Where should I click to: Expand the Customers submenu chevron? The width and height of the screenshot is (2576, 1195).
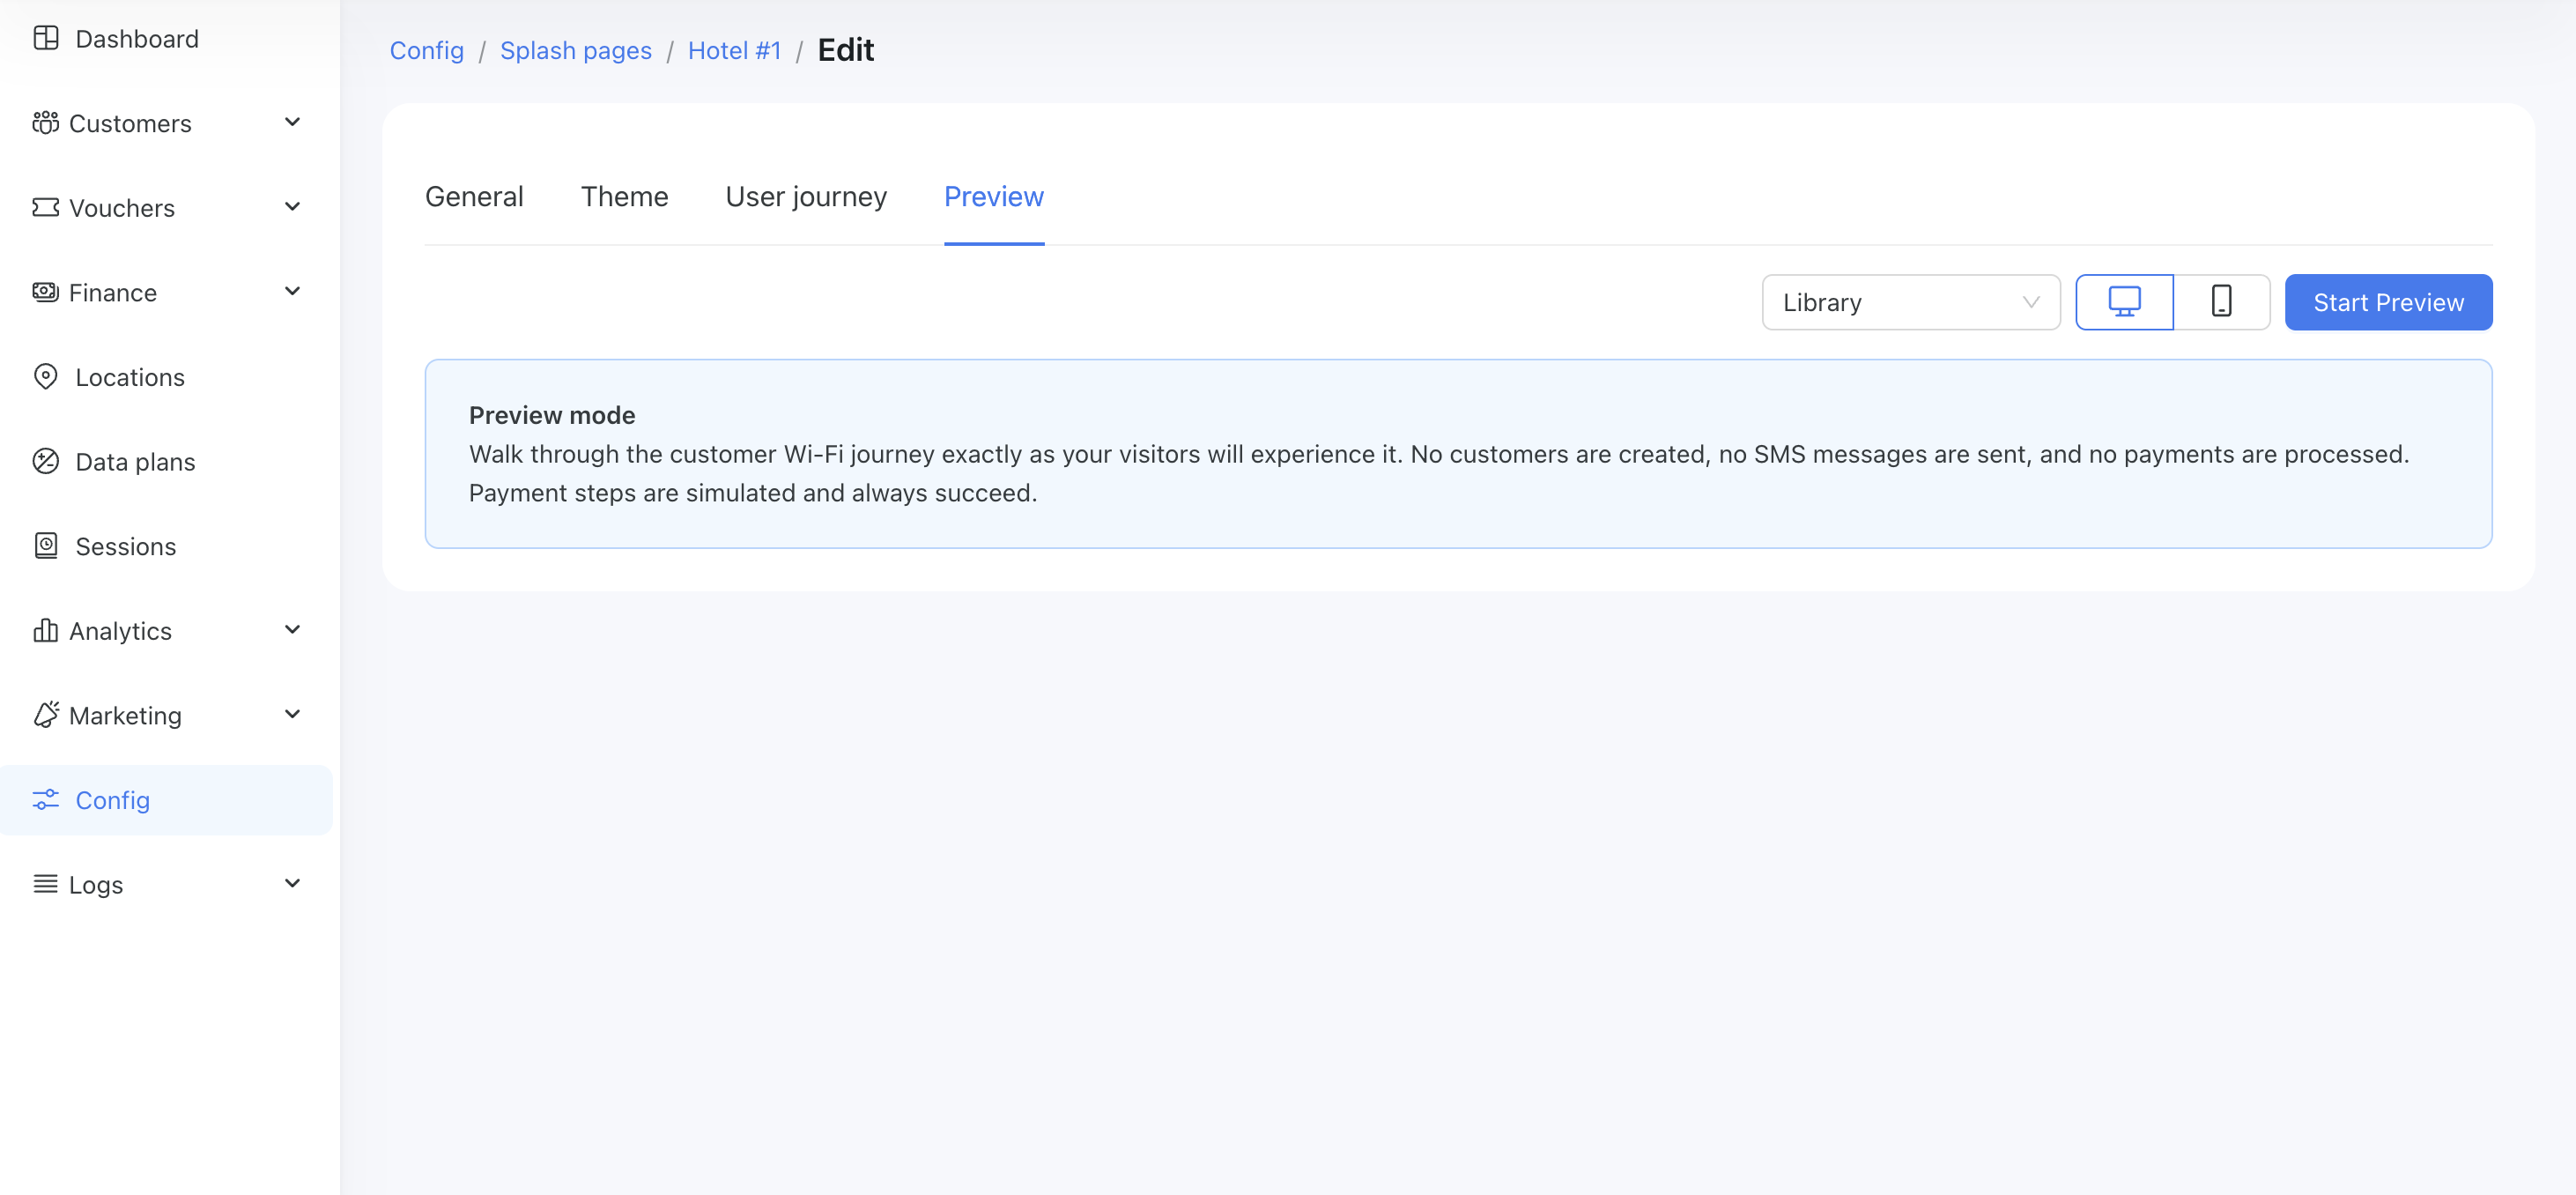coord(293,122)
